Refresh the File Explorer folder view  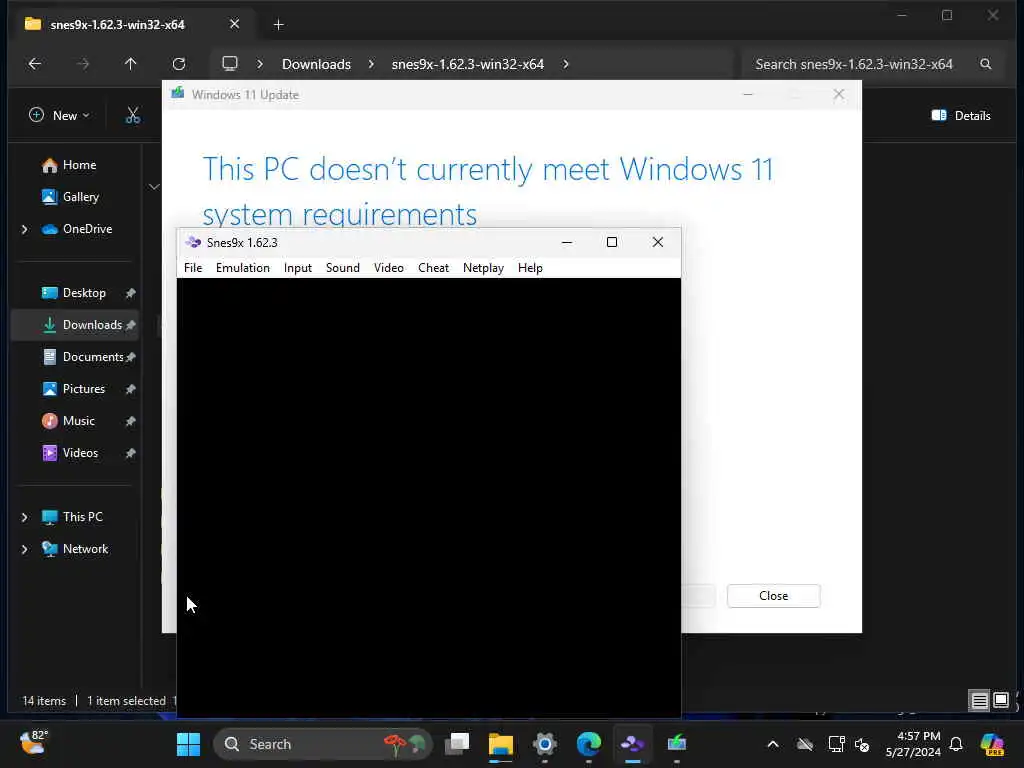pos(179,64)
